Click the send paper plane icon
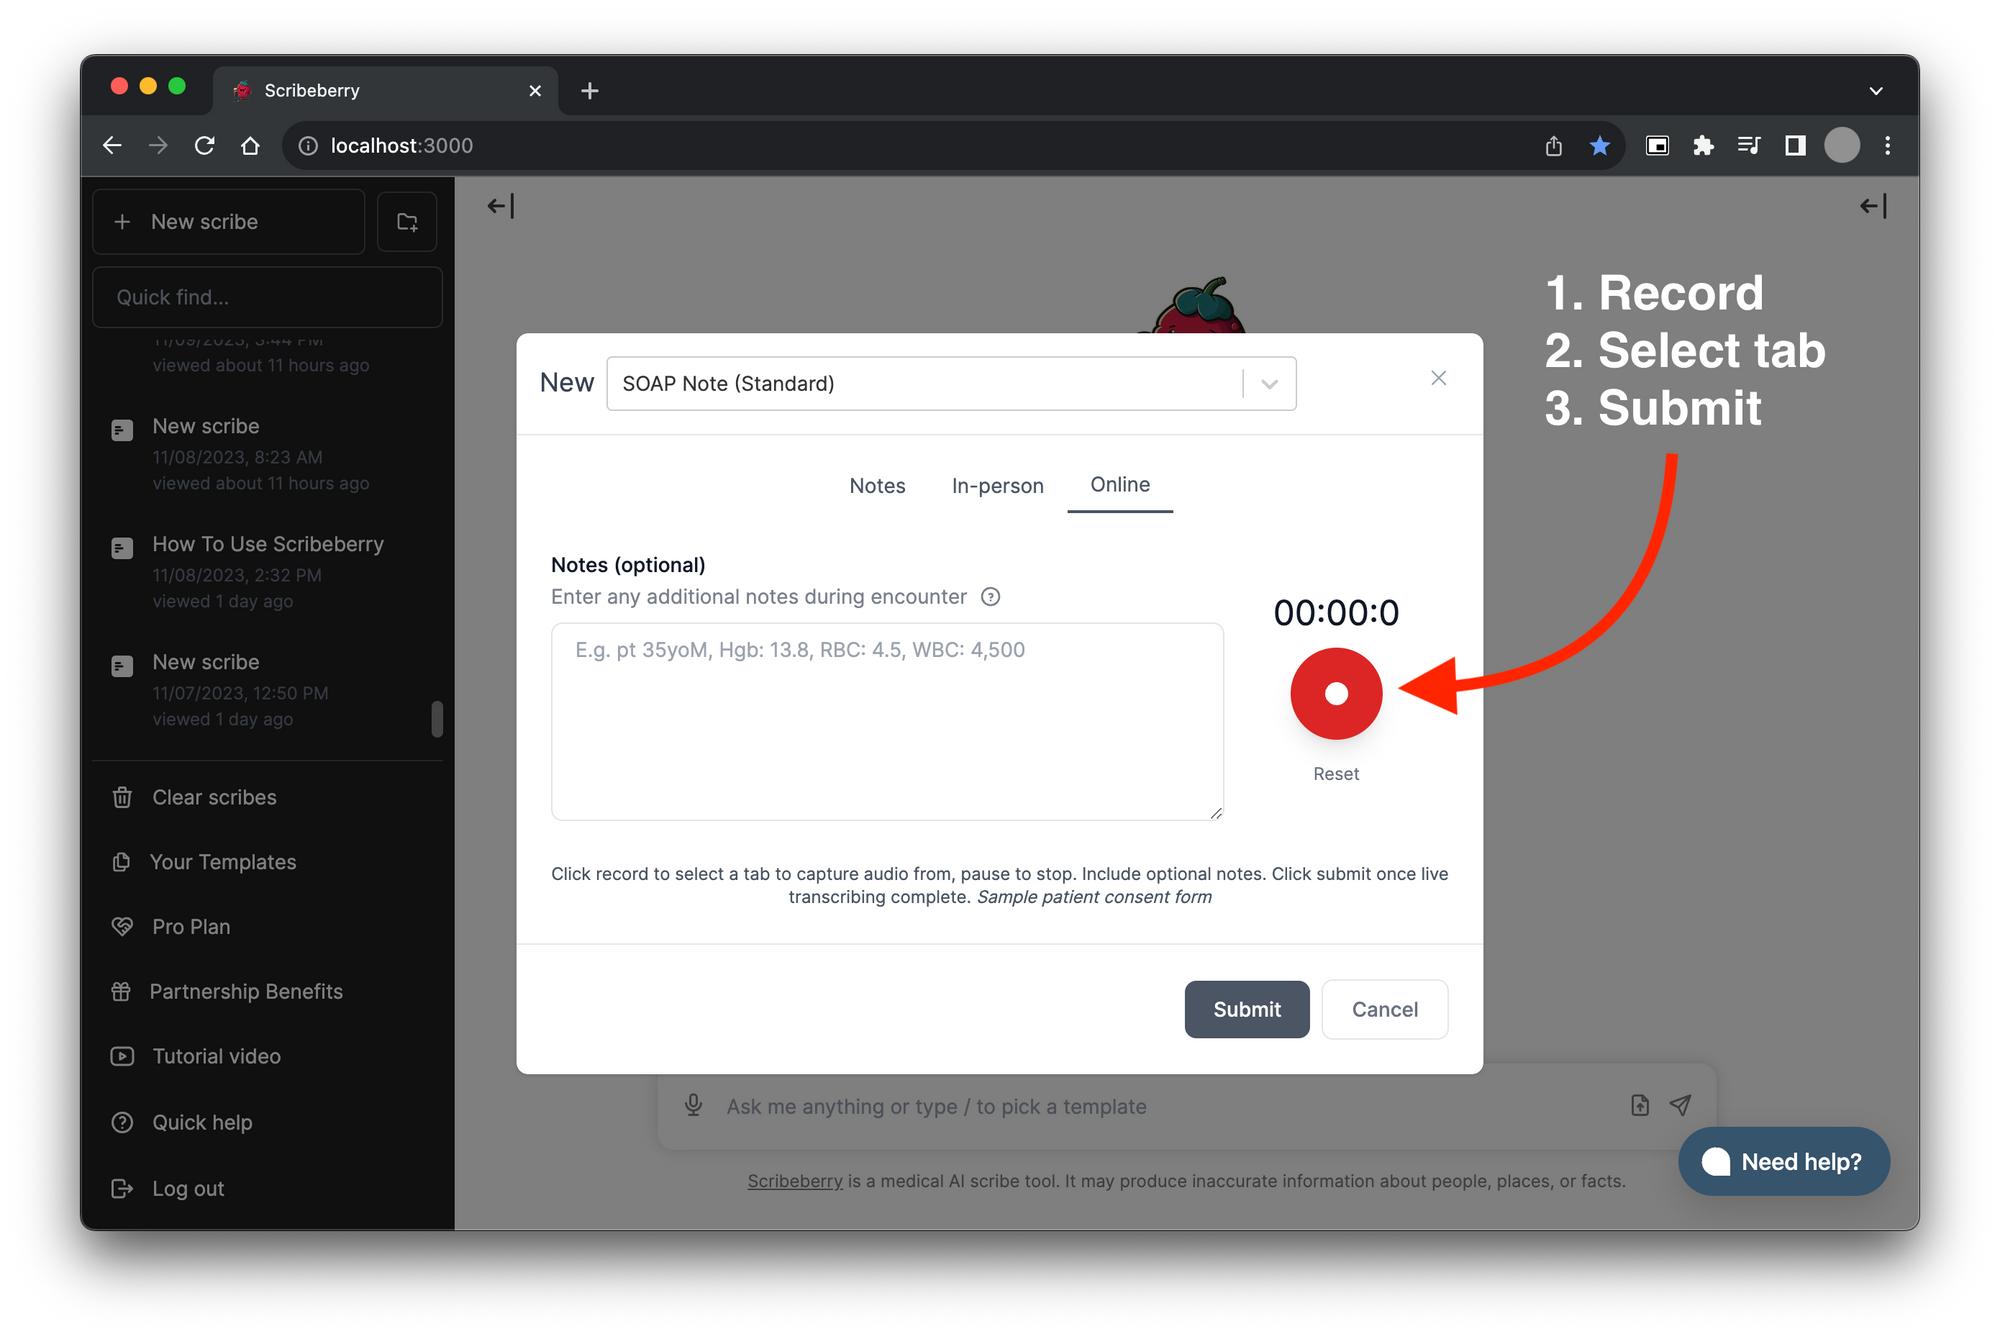This screenshot has height=1337, width=2000. click(1681, 1105)
